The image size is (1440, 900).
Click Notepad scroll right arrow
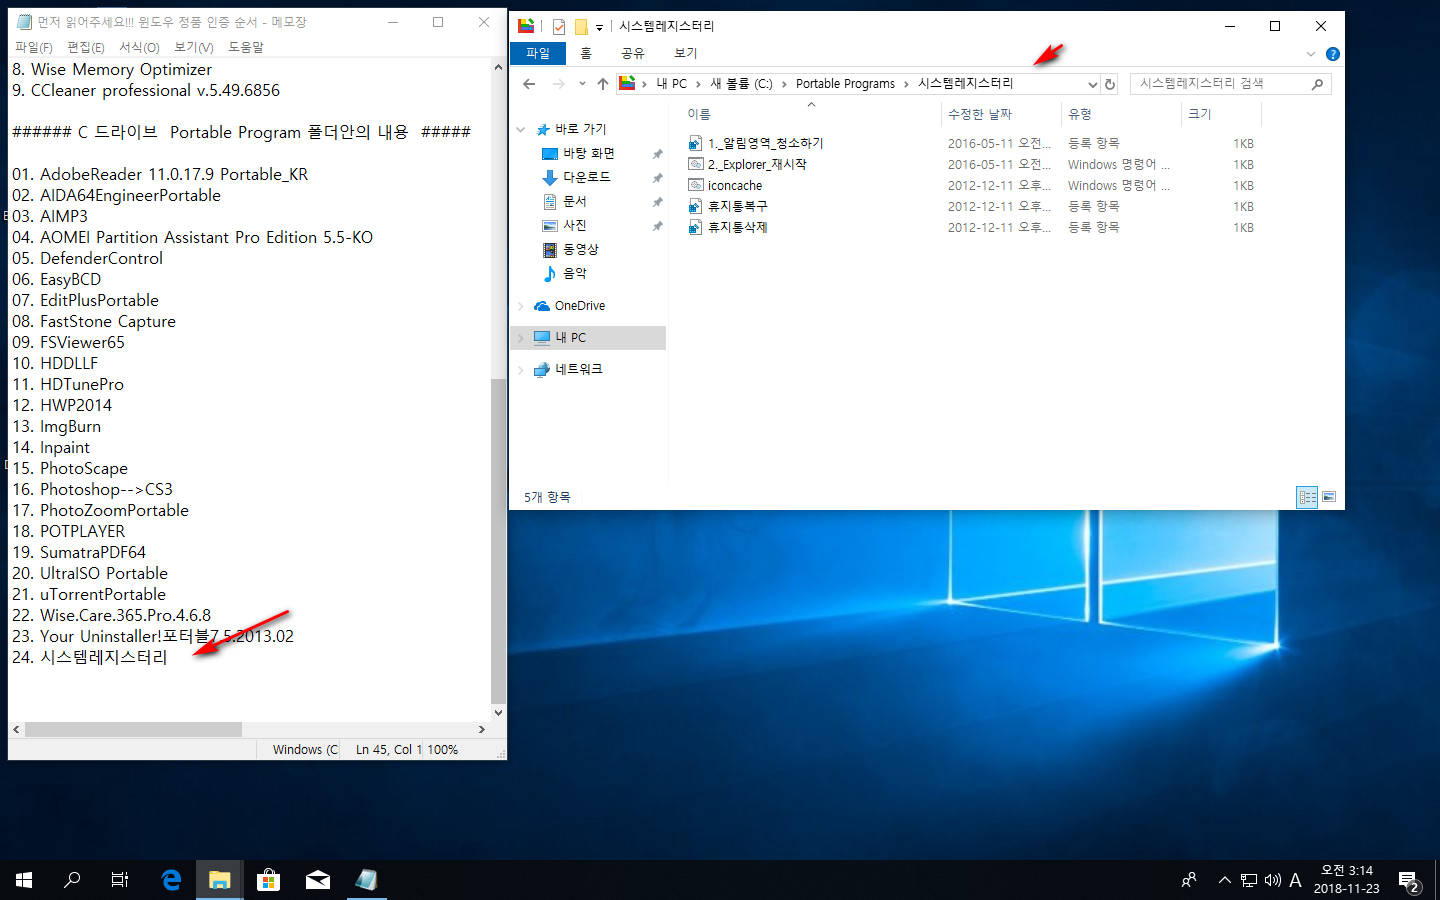tap(482, 729)
